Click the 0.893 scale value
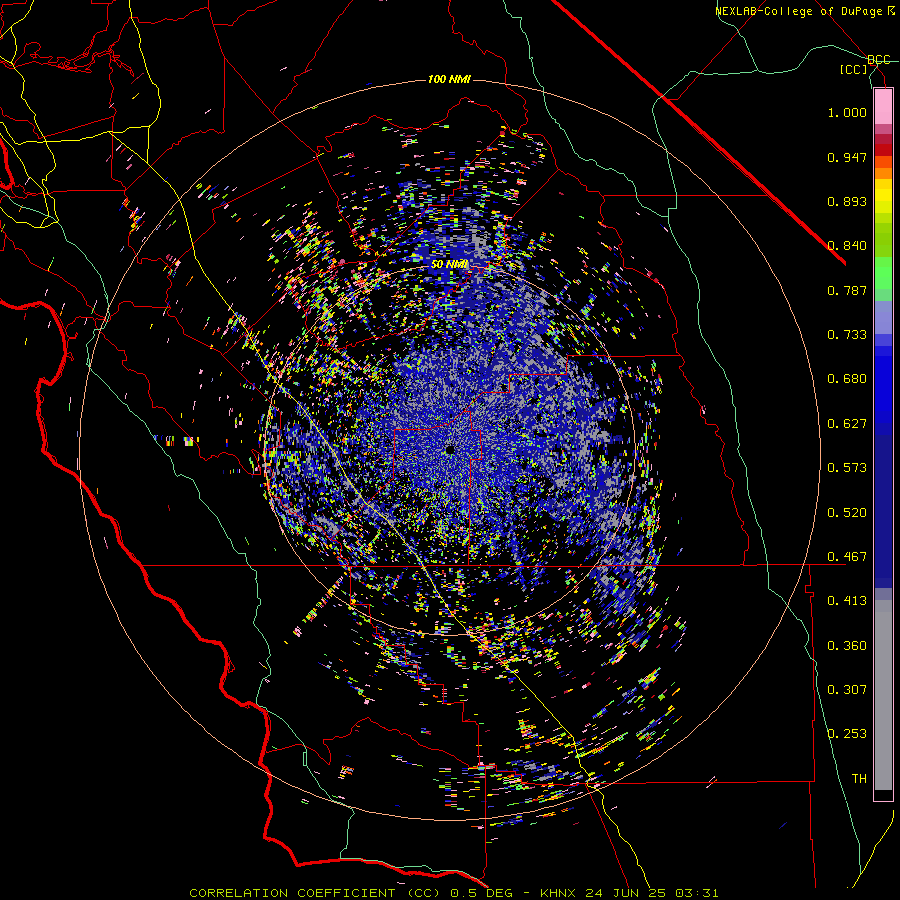900x900 pixels. coord(847,201)
